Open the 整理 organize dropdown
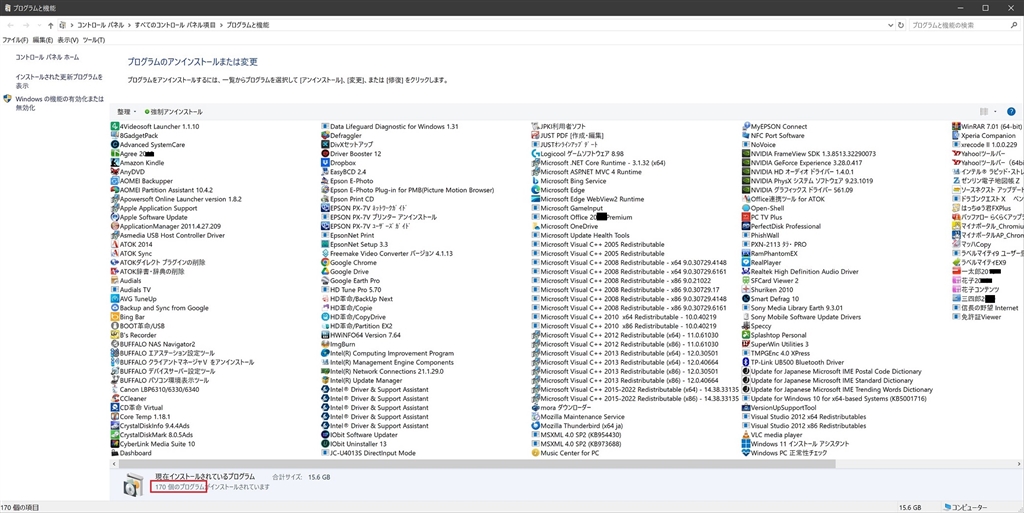Image resolution: width=1024 pixels, height=513 pixels. point(127,112)
